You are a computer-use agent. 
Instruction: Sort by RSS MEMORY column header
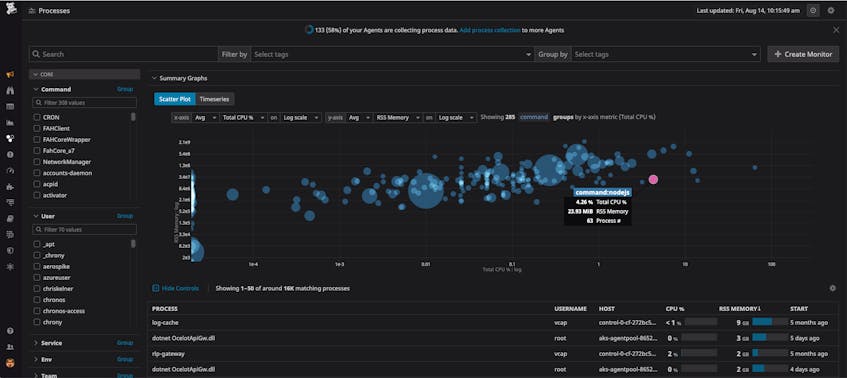click(x=740, y=309)
